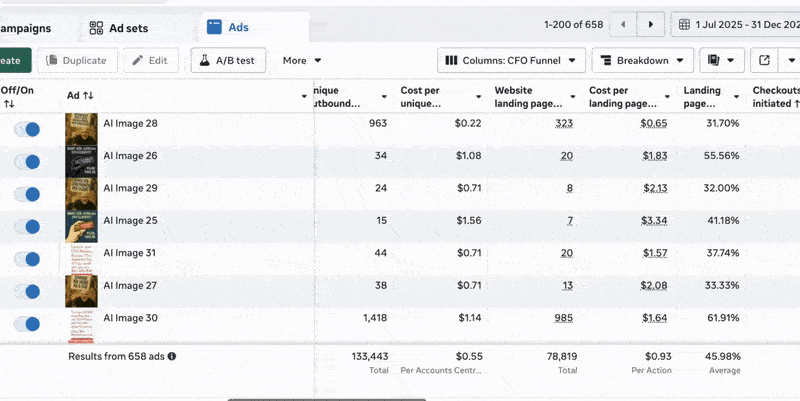Click the A/B test flask button
This screenshot has height=401, width=800.
[228, 60]
